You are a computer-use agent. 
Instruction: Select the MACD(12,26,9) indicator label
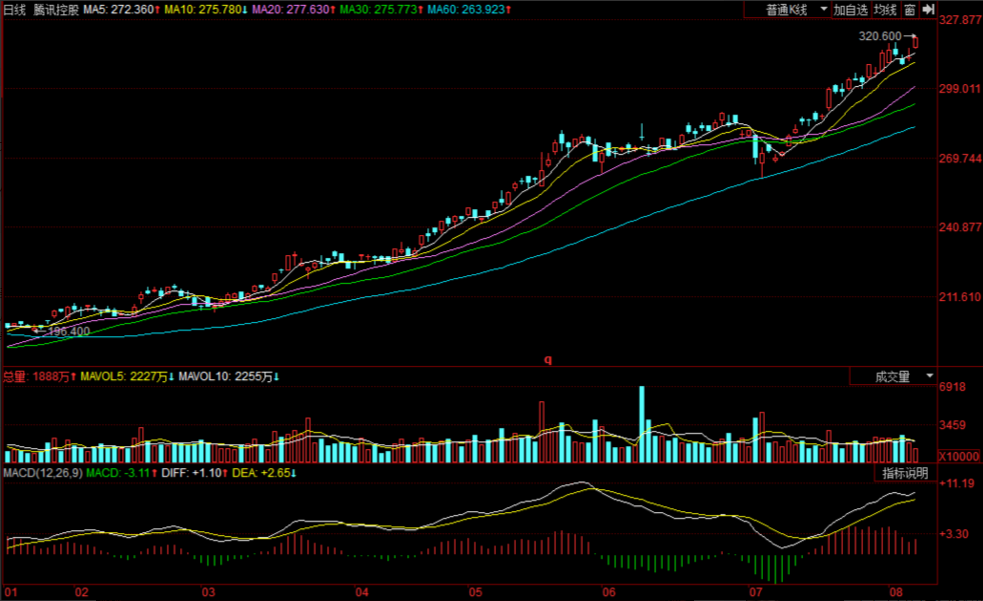click(42, 472)
